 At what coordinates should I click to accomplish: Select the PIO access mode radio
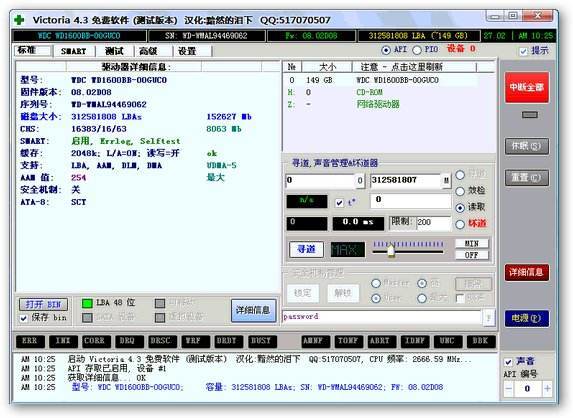point(417,50)
